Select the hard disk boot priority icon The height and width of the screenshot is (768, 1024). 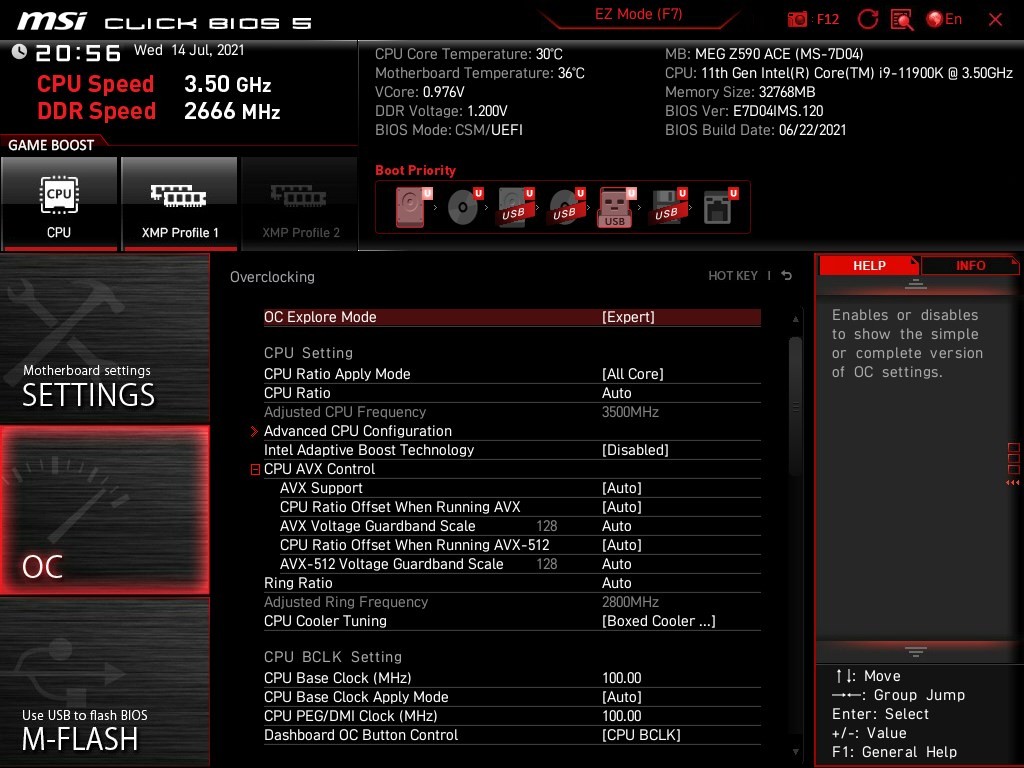click(x=411, y=208)
